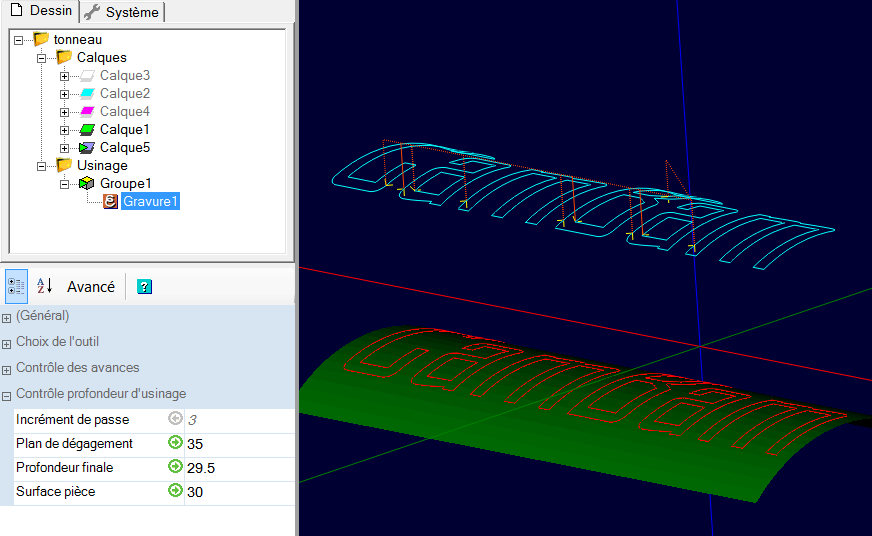Select the Calque4 layer label
The height and width of the screenshot is (536, 872).
point(125,111)
